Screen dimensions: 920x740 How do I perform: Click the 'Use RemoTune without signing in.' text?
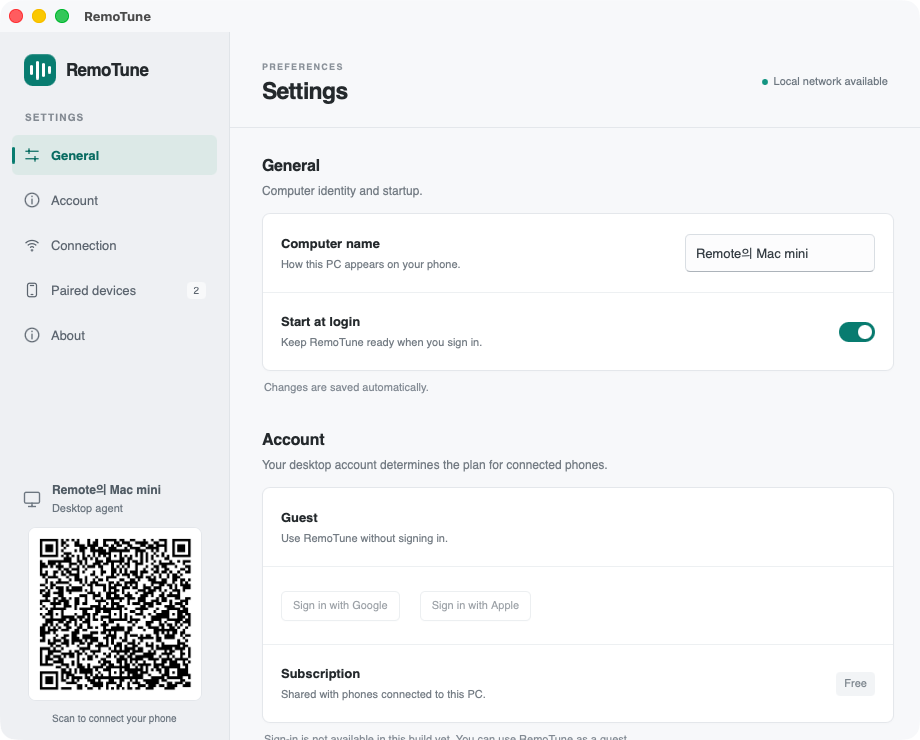pos(364,538)
